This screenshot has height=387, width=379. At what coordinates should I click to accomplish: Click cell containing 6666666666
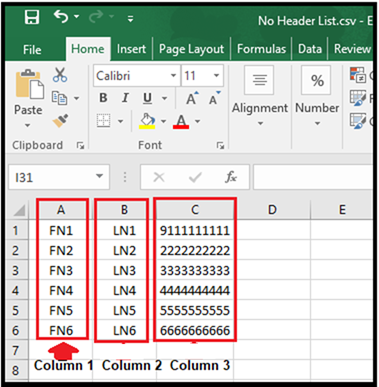pos(195,330)
